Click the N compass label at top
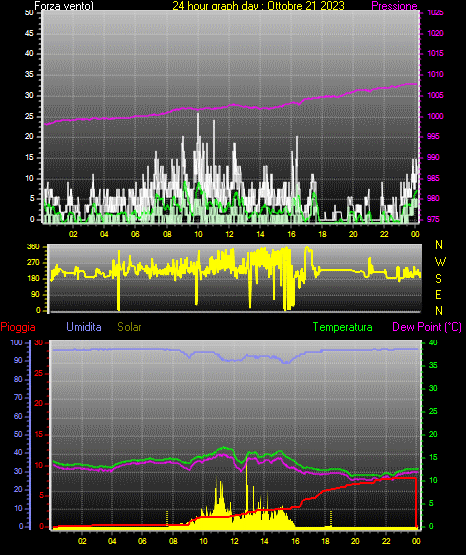 (439, 245)
